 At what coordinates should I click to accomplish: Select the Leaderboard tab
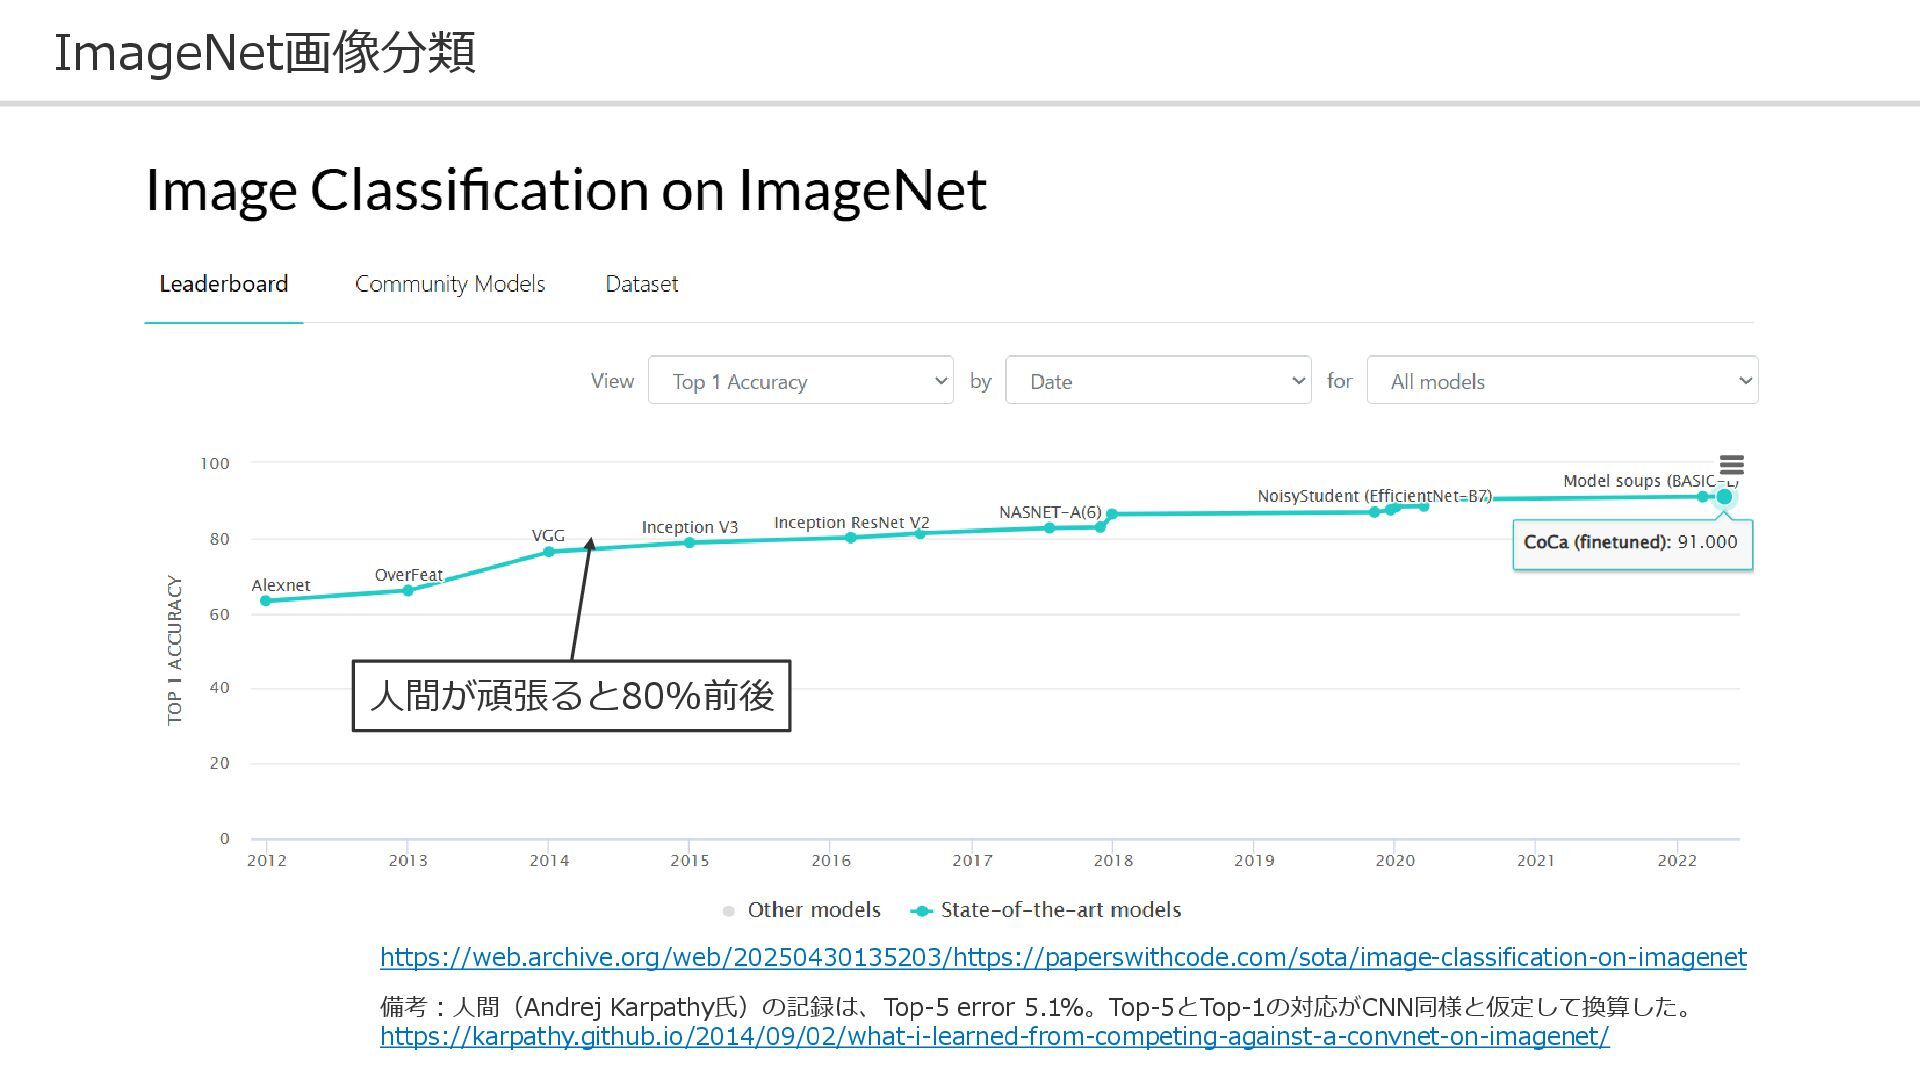[224, 284]
